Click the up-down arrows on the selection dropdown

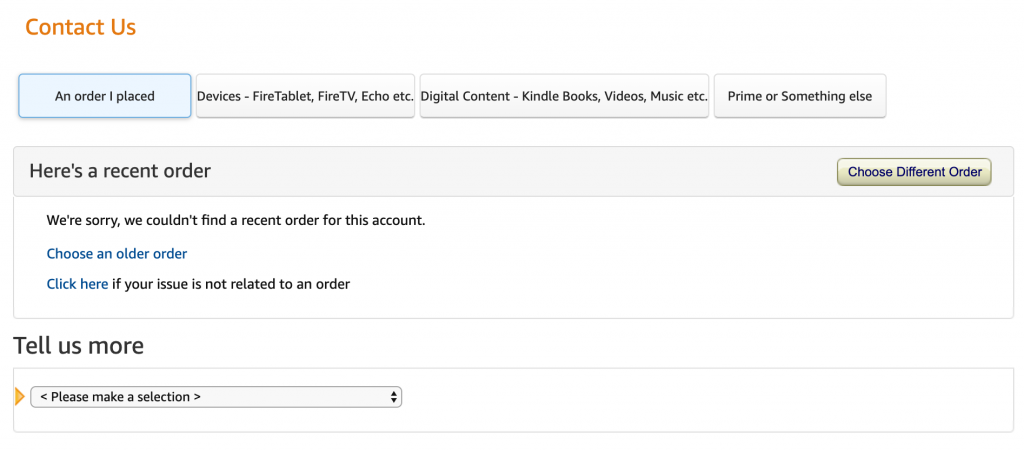pos(393,397)
